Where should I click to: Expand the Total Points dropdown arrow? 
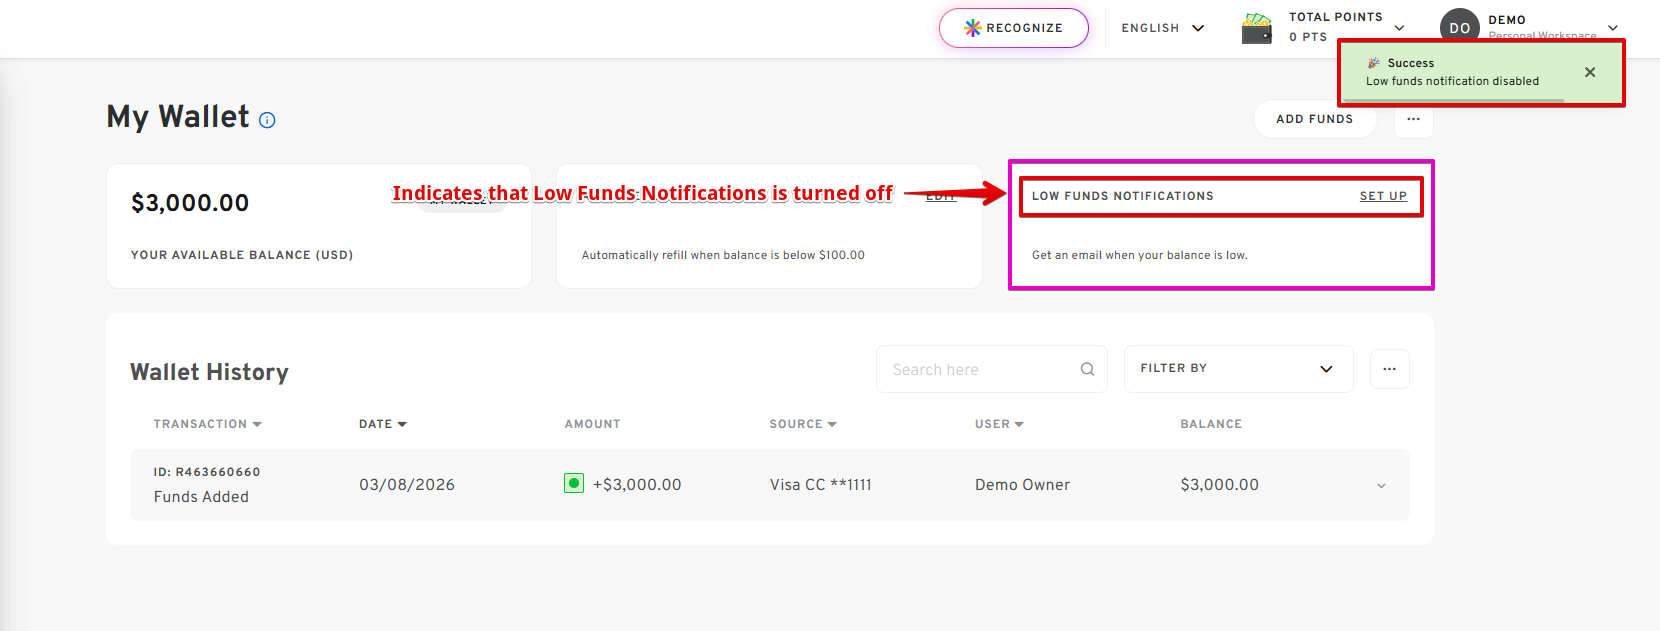1399,28
